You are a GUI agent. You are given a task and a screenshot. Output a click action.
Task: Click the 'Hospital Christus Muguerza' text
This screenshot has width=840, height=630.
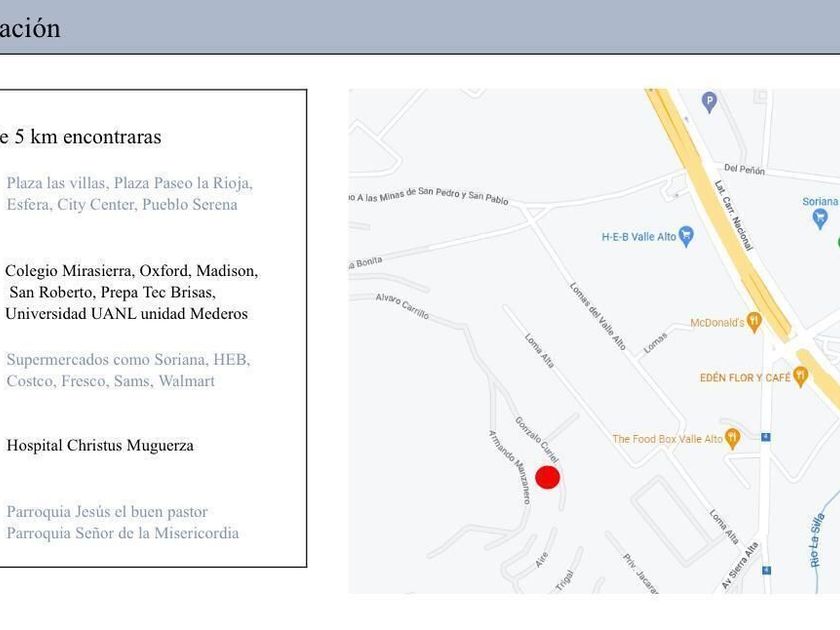[100, 445]
